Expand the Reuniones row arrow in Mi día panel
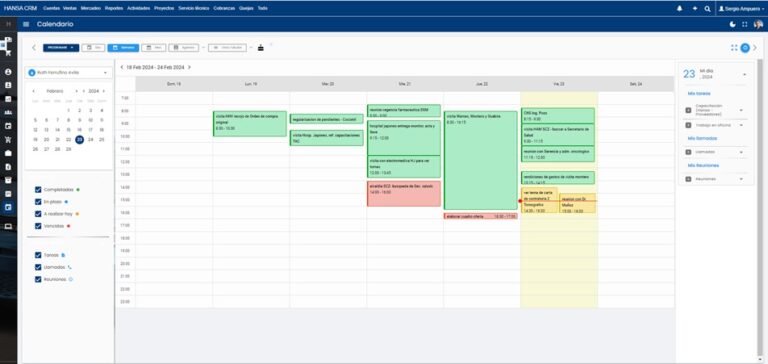This screenshot has height=364, width=768. tap(741, 179)
